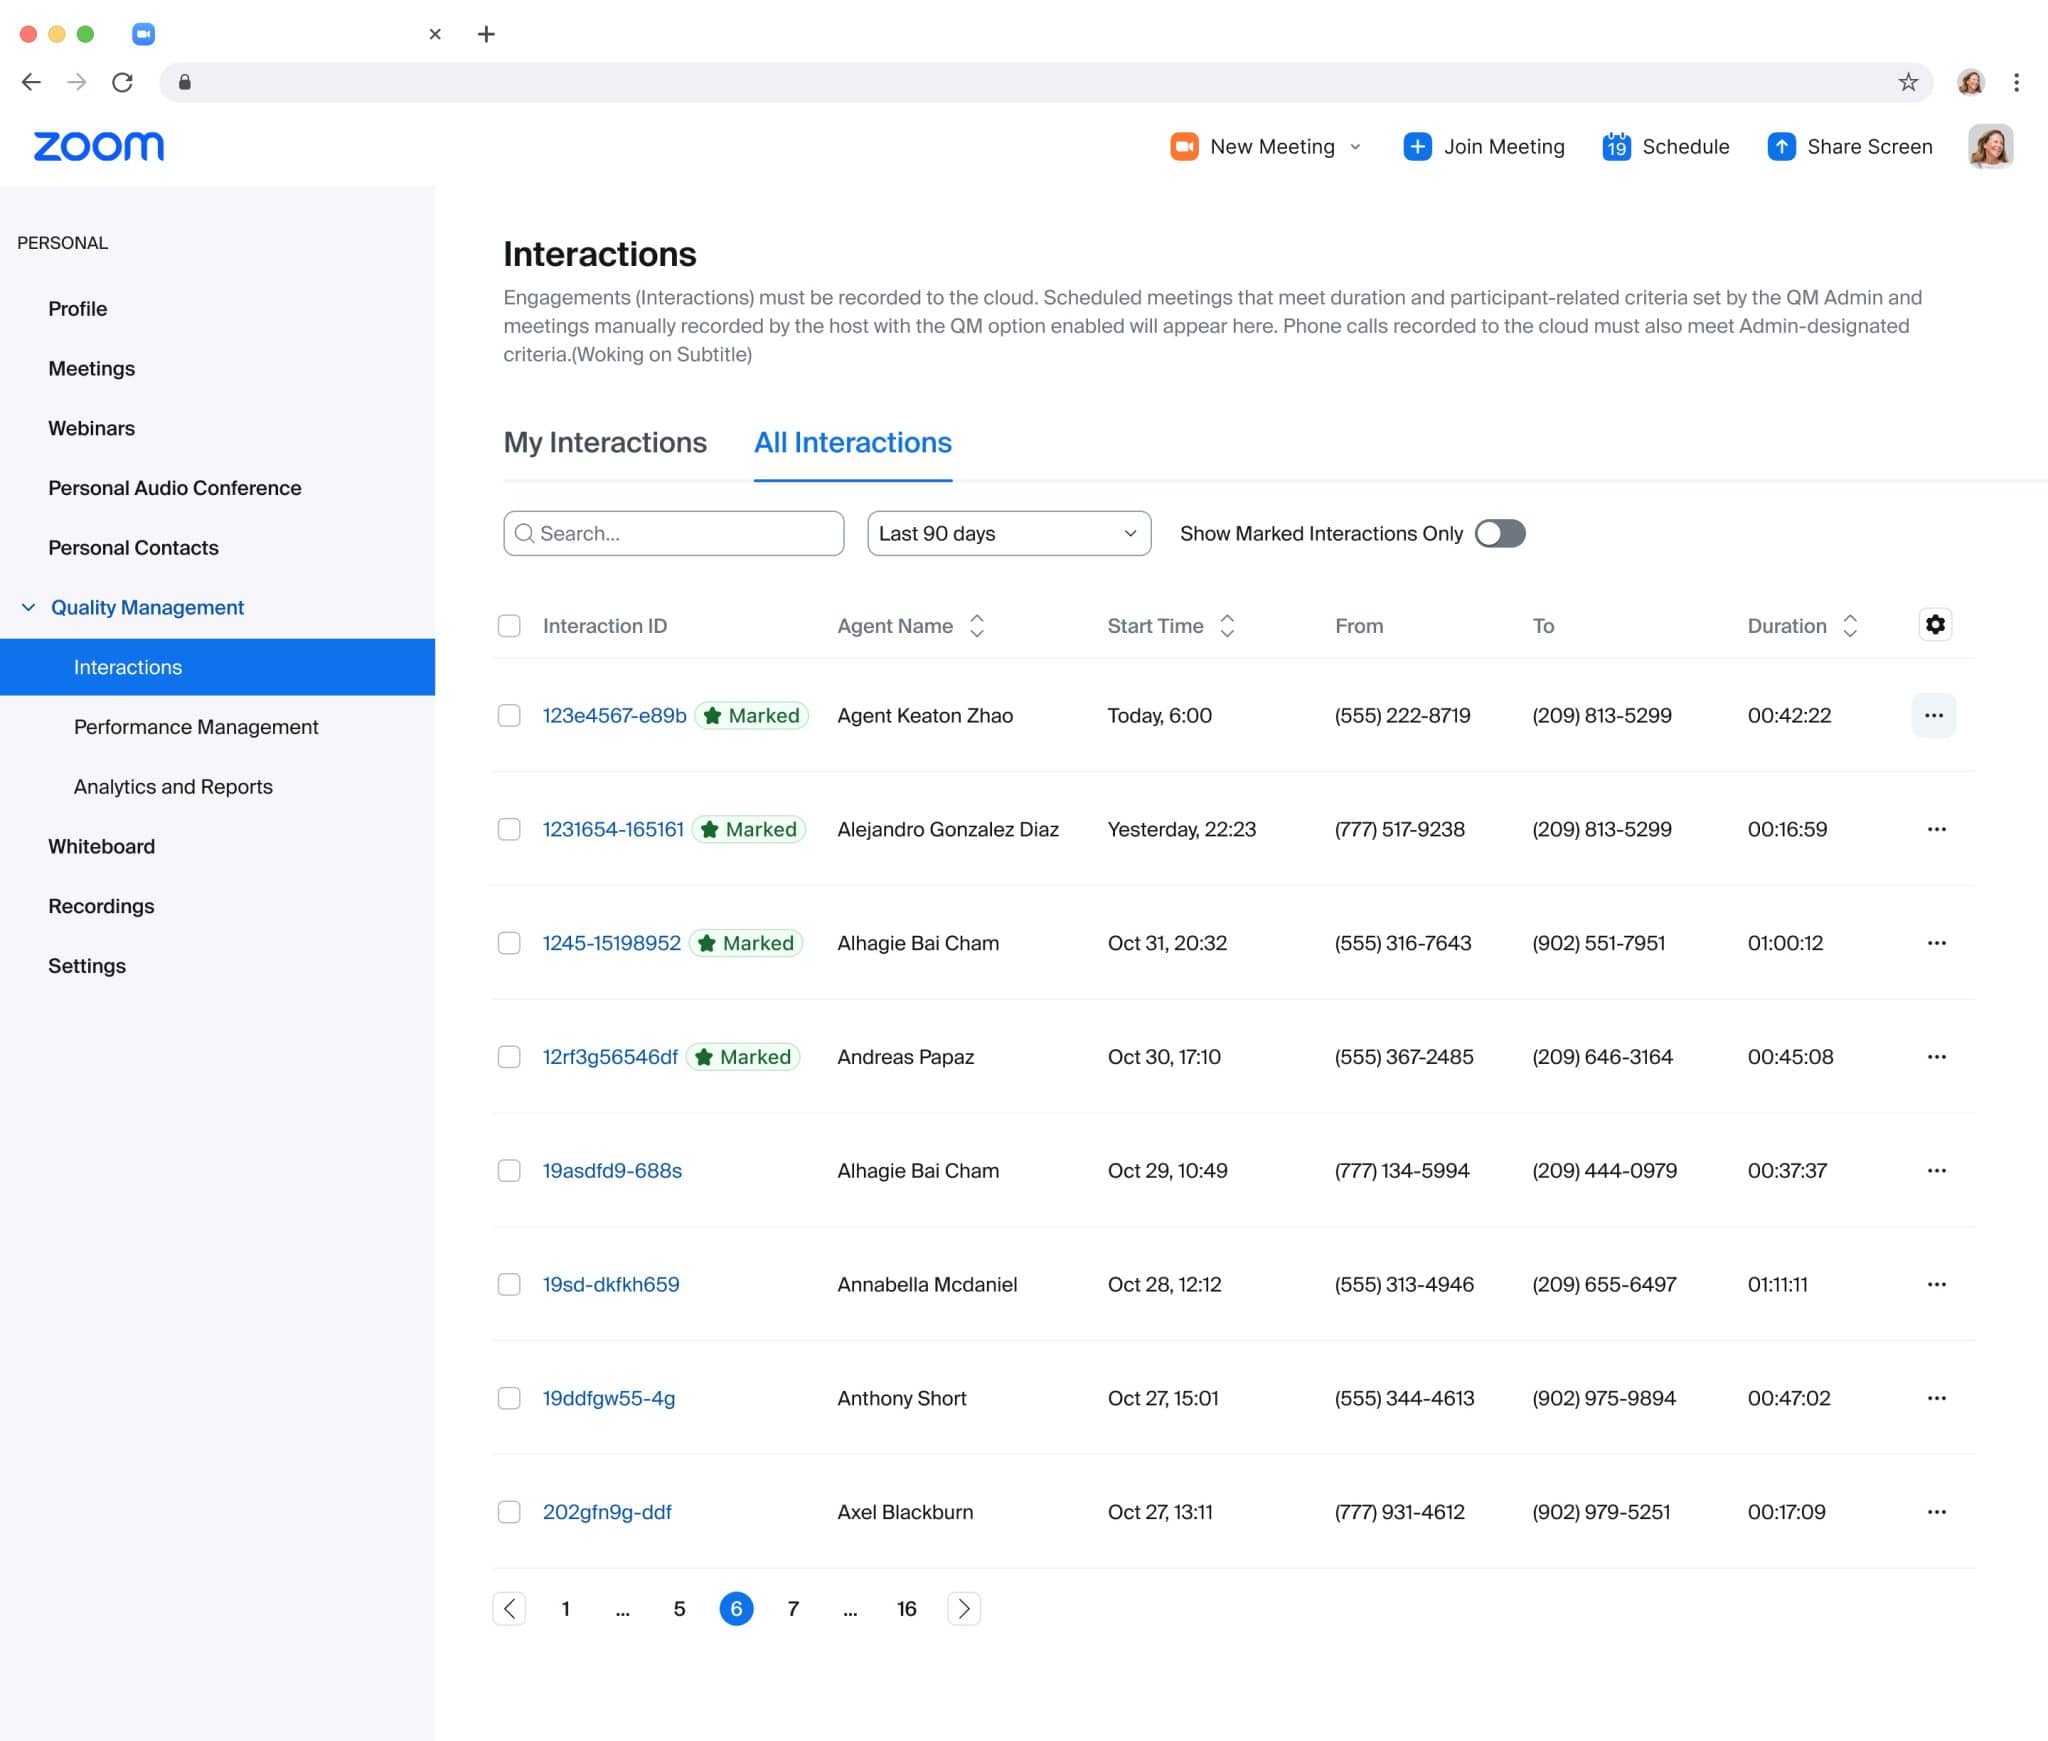Click the ellipsis menu for Annabella Mcdaniel
This screenshot has width=2048, height=1741.
[x=1936, y=1283]
